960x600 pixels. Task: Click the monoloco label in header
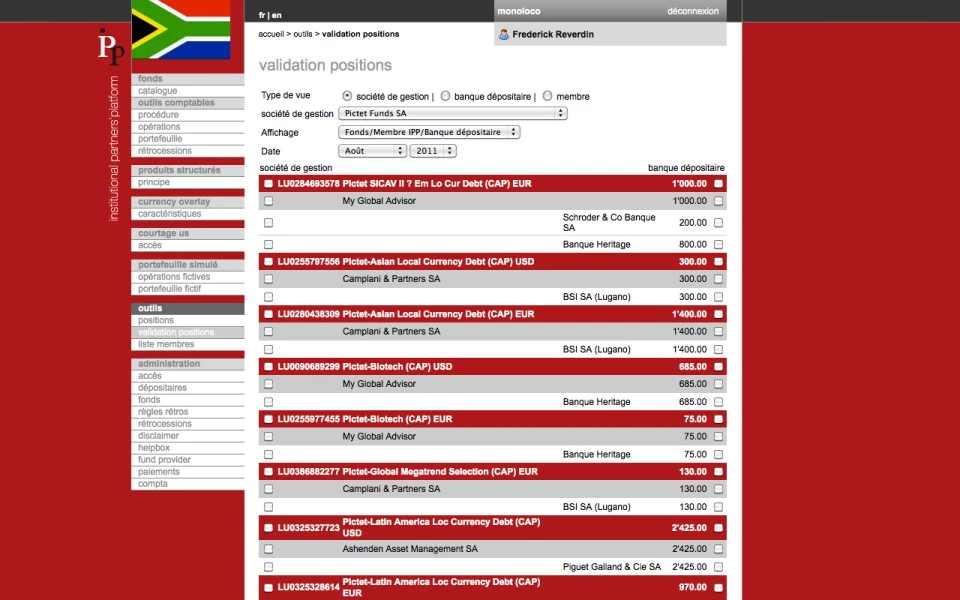point(519,11)
